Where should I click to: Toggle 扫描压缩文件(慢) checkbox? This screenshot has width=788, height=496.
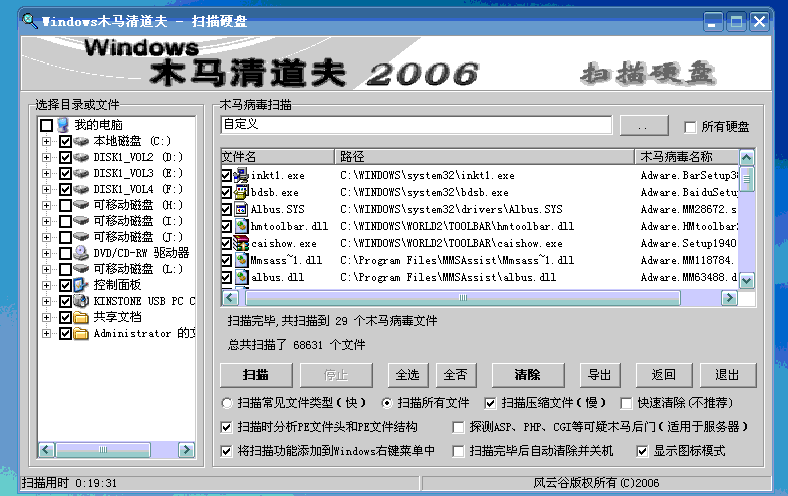[490, 403]
